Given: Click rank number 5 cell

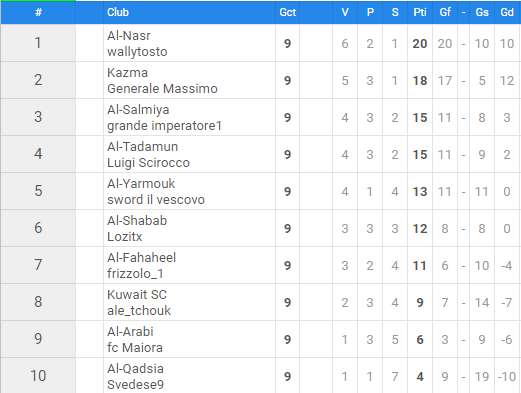Looking at the screenshot, I should [x=38, y=191].
